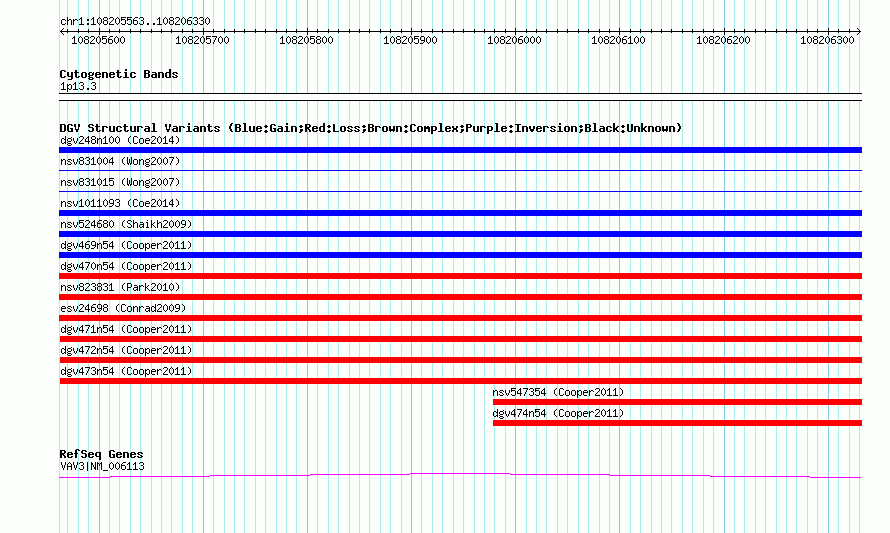Click the dgv471n54 (Cooper2011) variant label
Image resolution: width=890 pixels, height=533 pixels.
tap(126, 329)
